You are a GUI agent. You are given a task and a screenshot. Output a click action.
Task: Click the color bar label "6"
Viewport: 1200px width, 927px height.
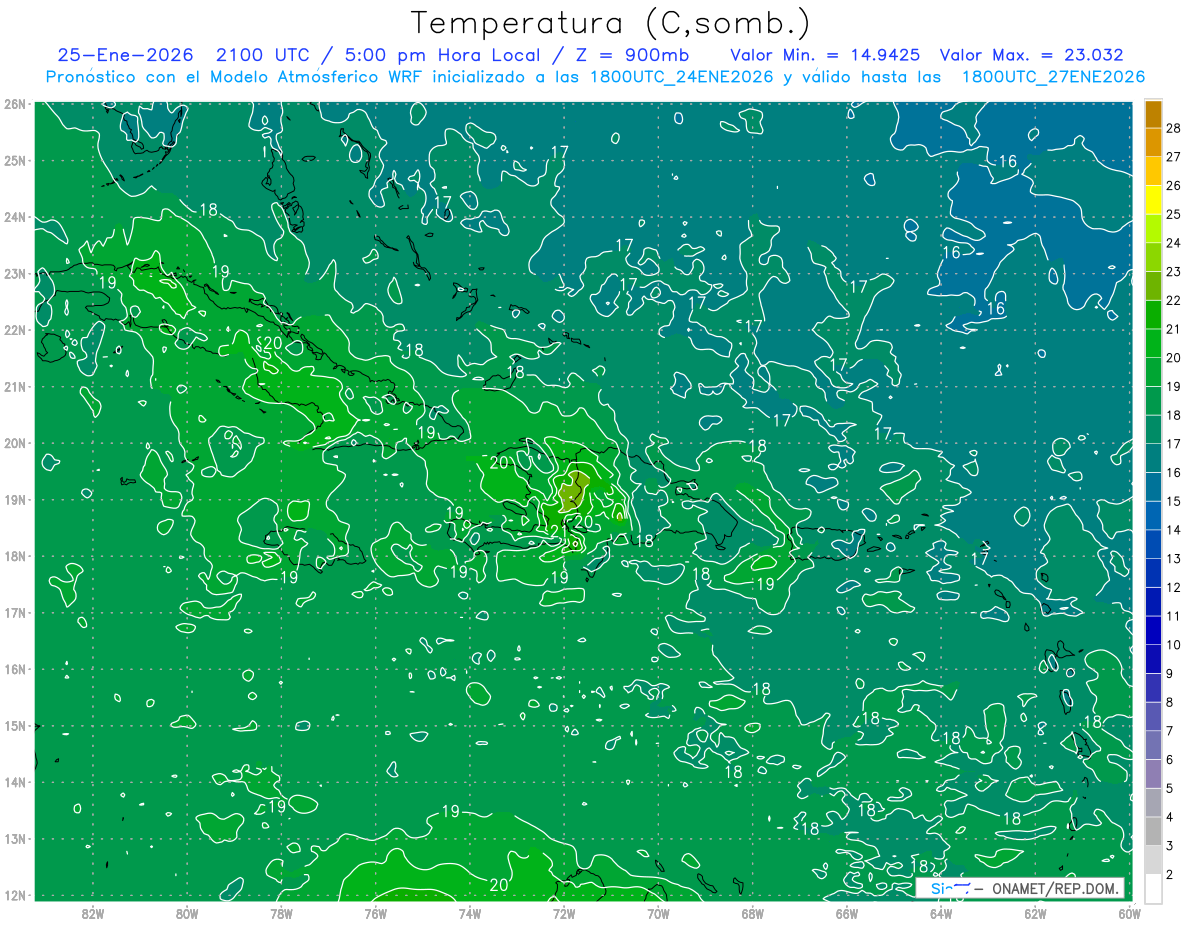(1170, 760)
